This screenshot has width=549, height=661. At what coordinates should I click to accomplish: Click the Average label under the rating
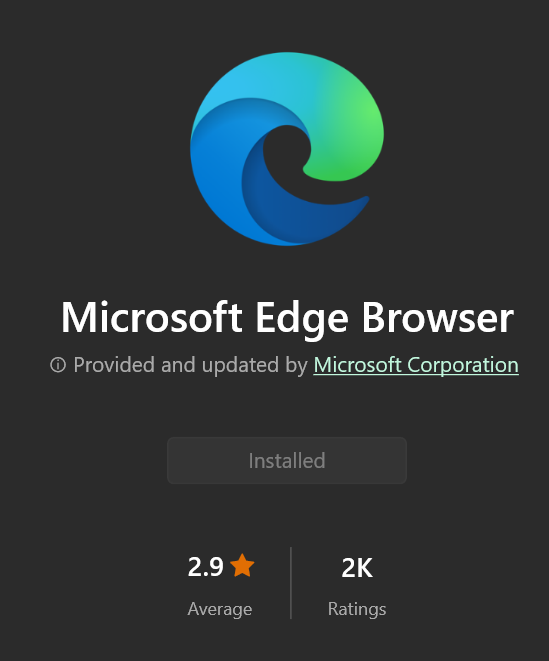click(220, 609)
